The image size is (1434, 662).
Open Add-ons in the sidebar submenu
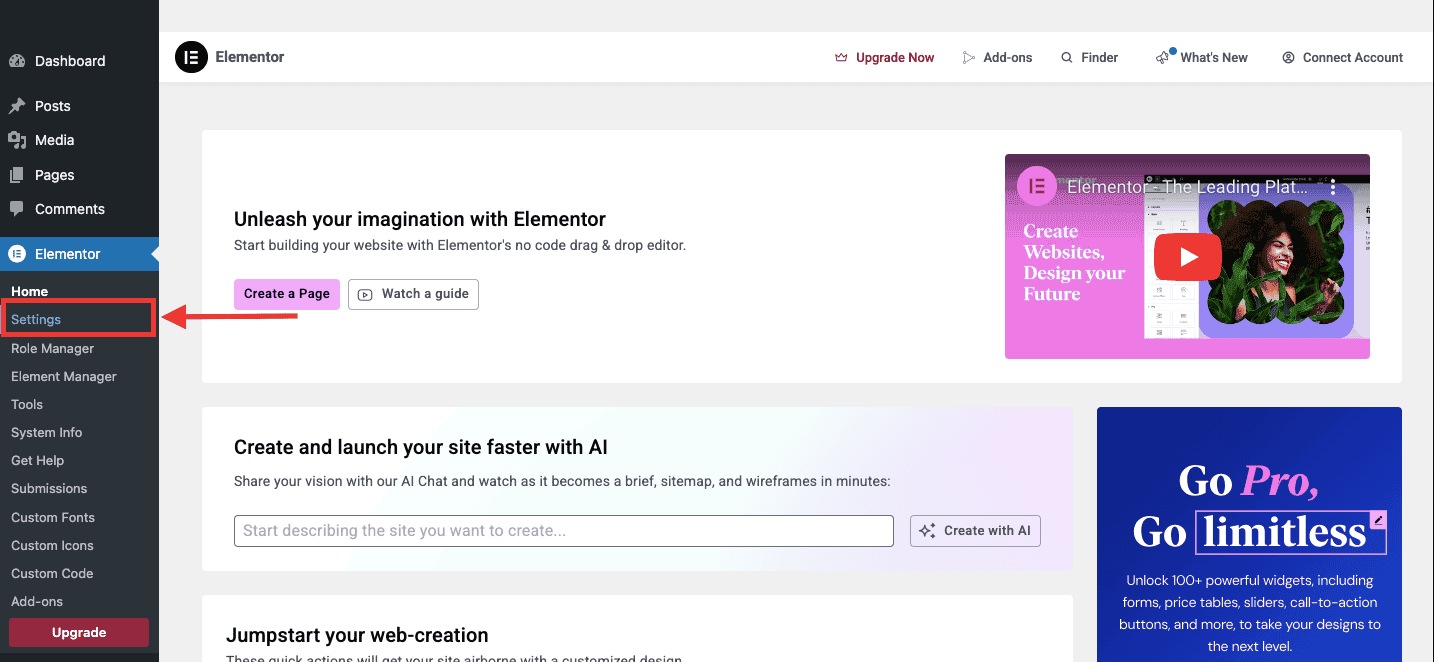(x=37, y=601)
